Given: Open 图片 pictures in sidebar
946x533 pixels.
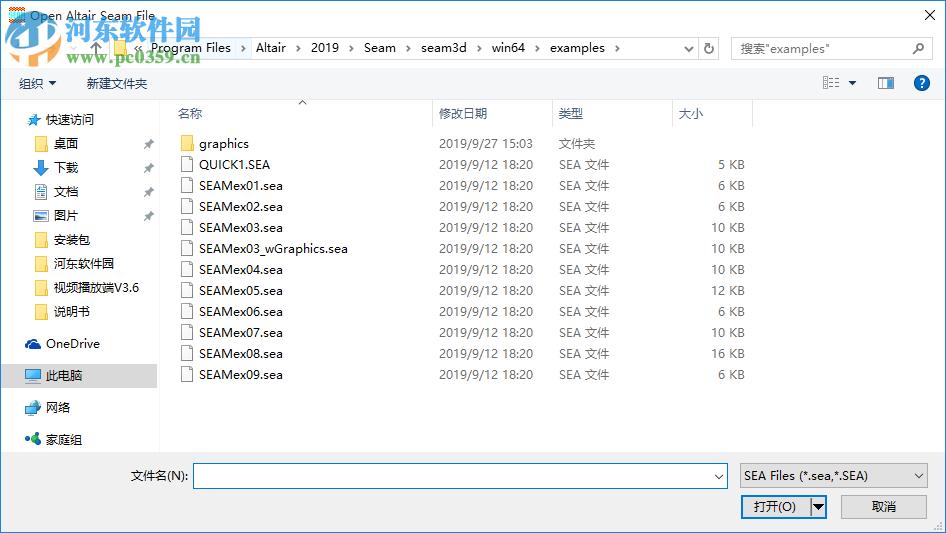Looking at the screenshot, I should pyautogui.click(x=65, y=215).
